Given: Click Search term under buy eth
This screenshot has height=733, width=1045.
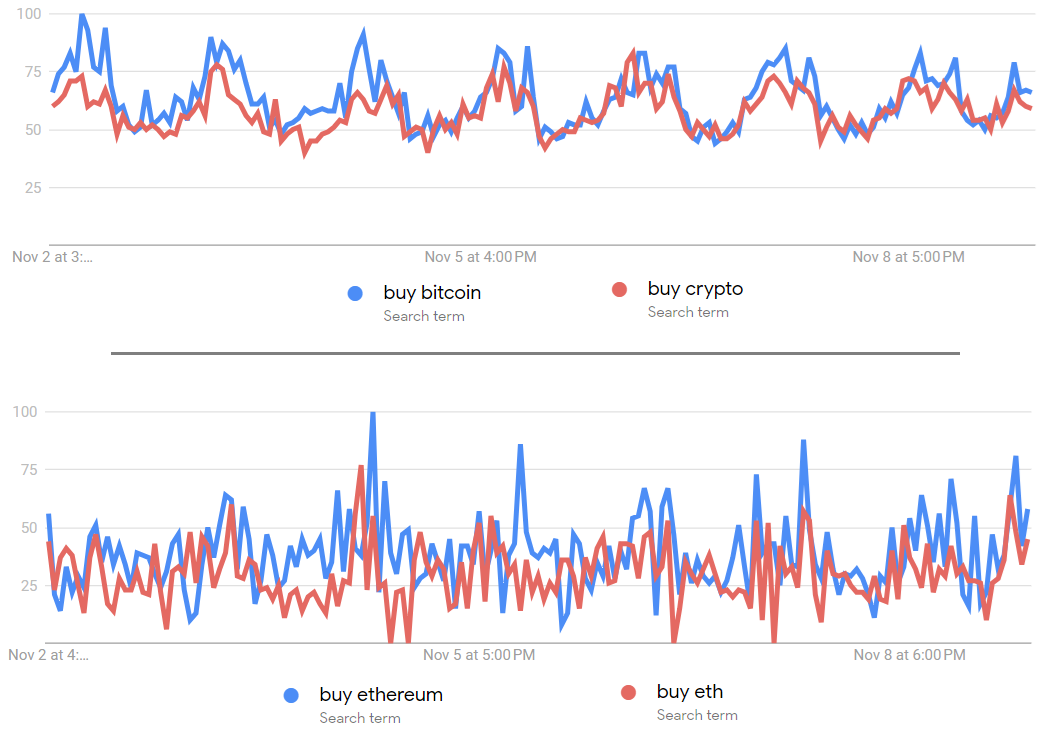Looking at the screenshot, I should tap(697, 715).
